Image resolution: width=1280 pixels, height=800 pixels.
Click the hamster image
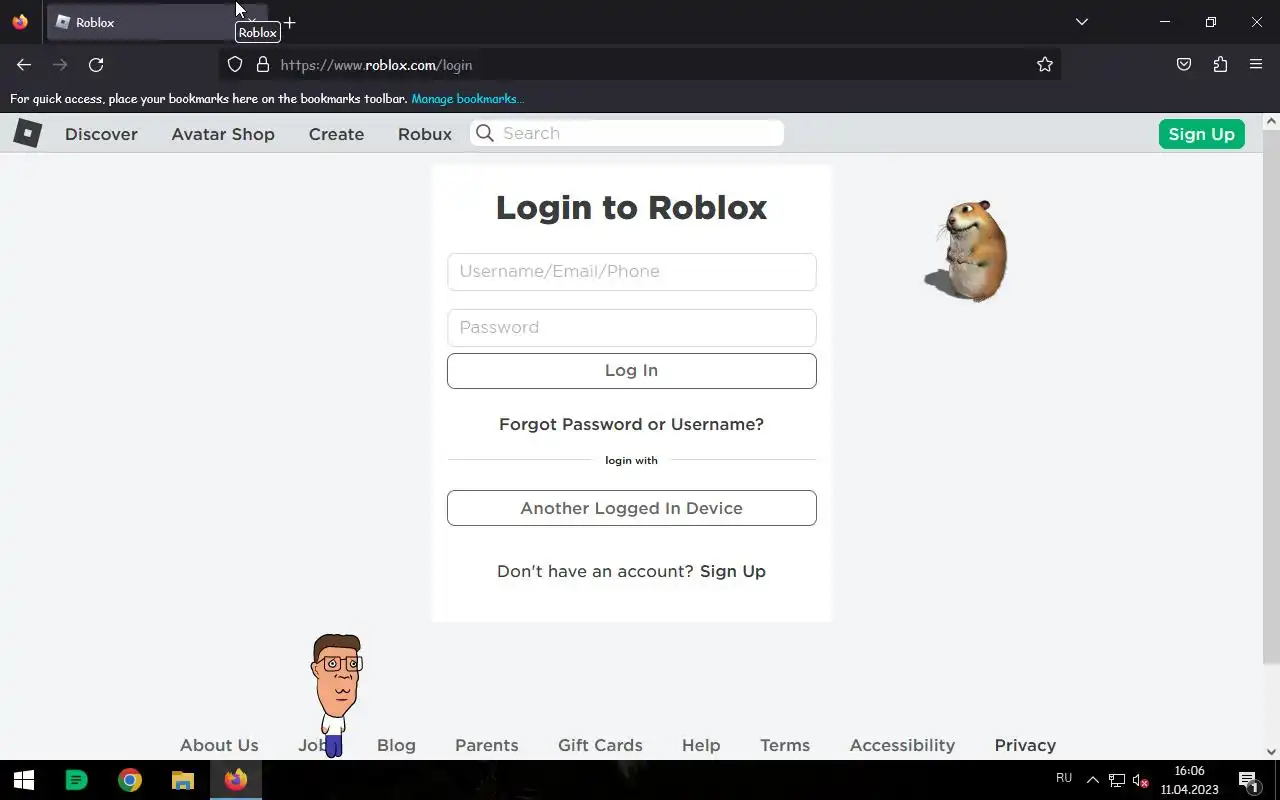(967, 250)
